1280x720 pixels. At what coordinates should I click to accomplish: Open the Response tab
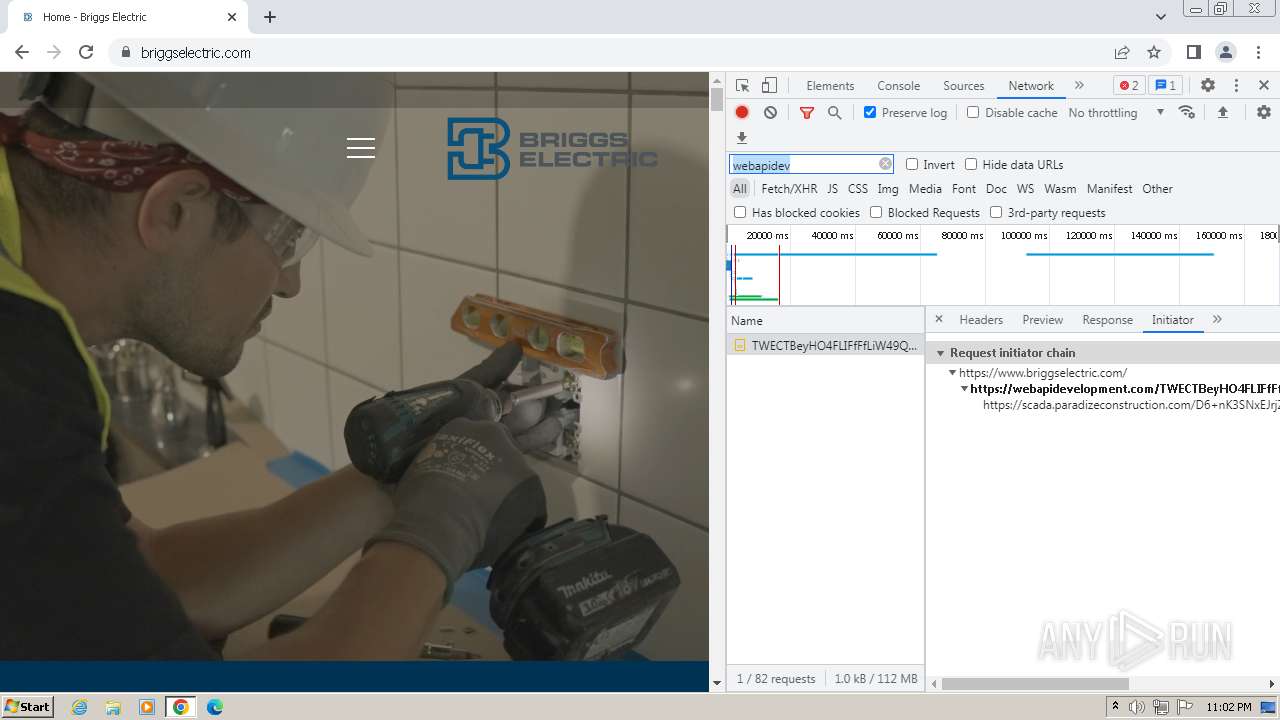[x=1107, y=319]
